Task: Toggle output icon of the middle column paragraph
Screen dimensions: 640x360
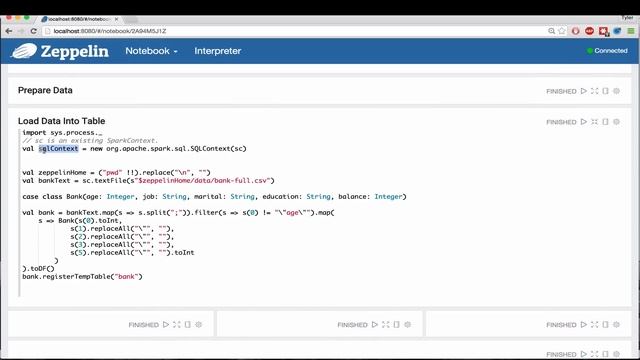Action: [x=397, y=324]
